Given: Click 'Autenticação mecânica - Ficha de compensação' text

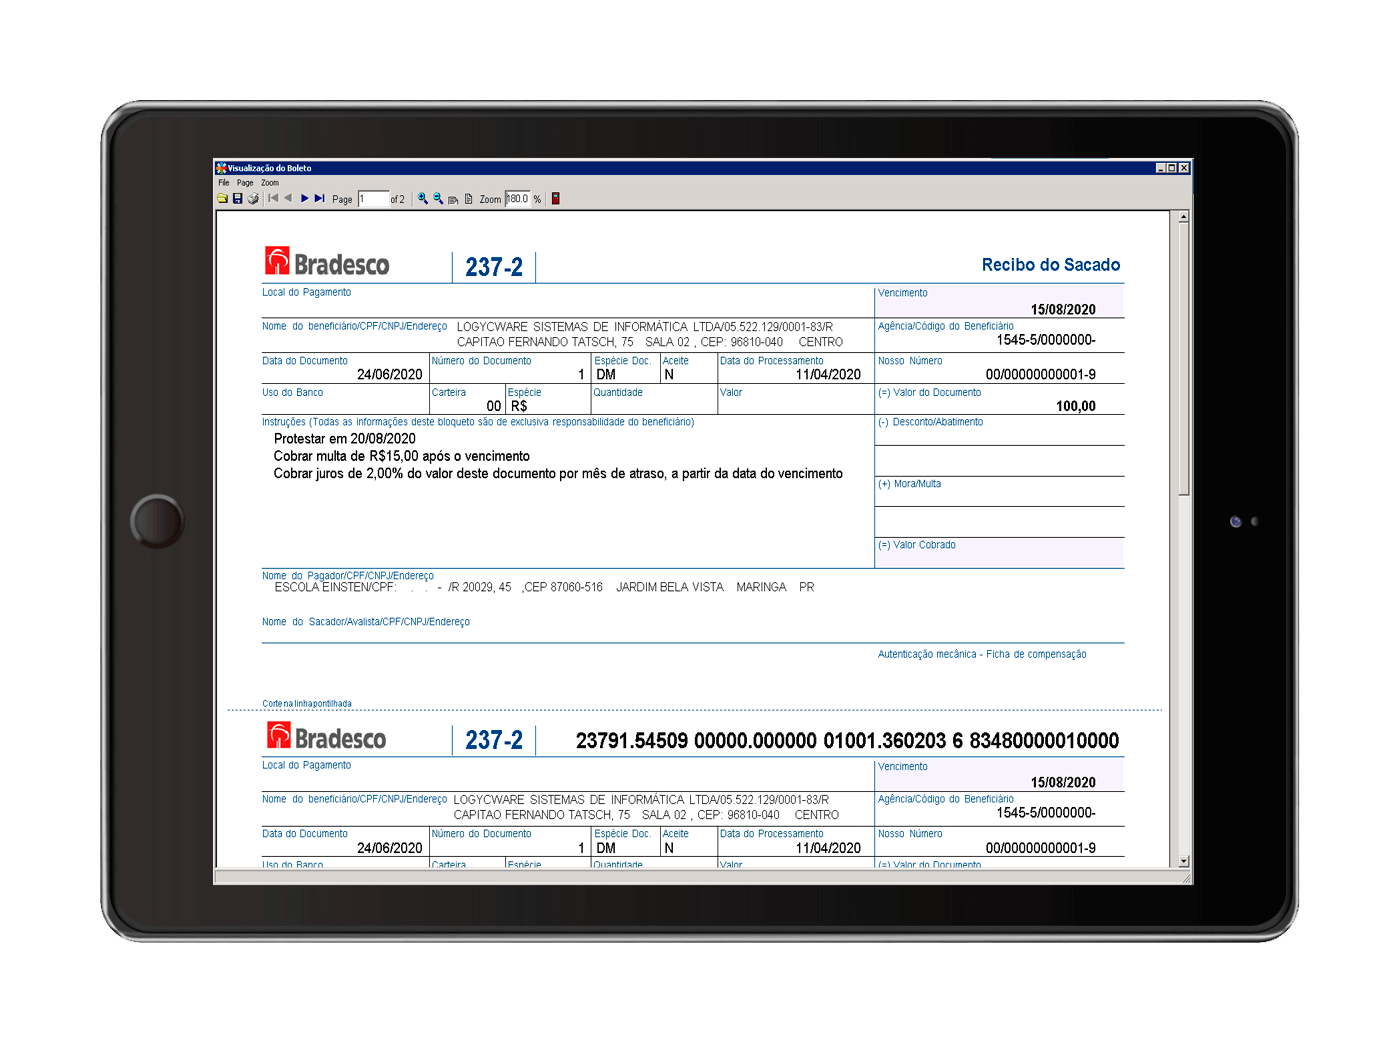Looking at the screenshot, I should tap(982, 655).
